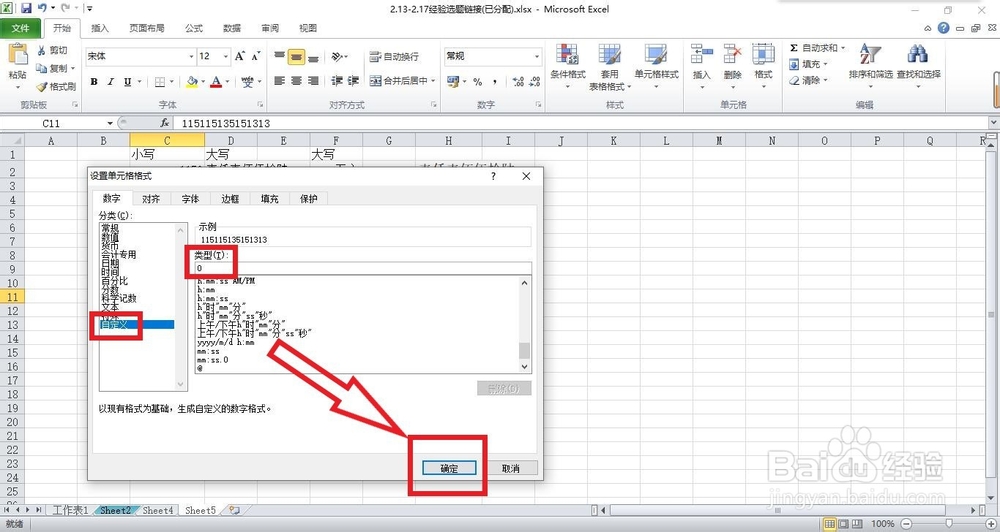Viewport: 1000px width, 532px height.
Task: Click the fx insert function button
Action: click(165, 123)
